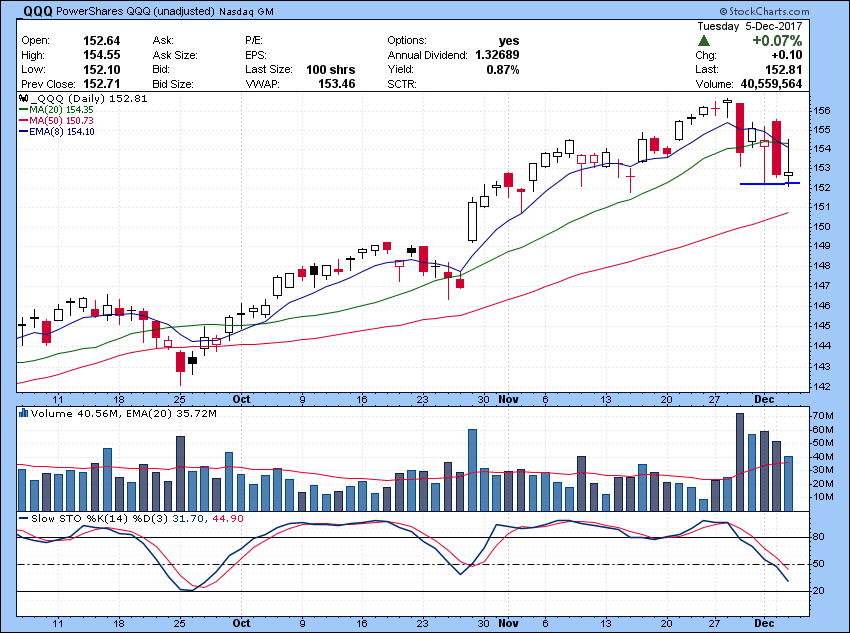Viewport: 850px width, 633px height.
Task: Click the Prev Close value 152.71
Action: coord(101,84)
